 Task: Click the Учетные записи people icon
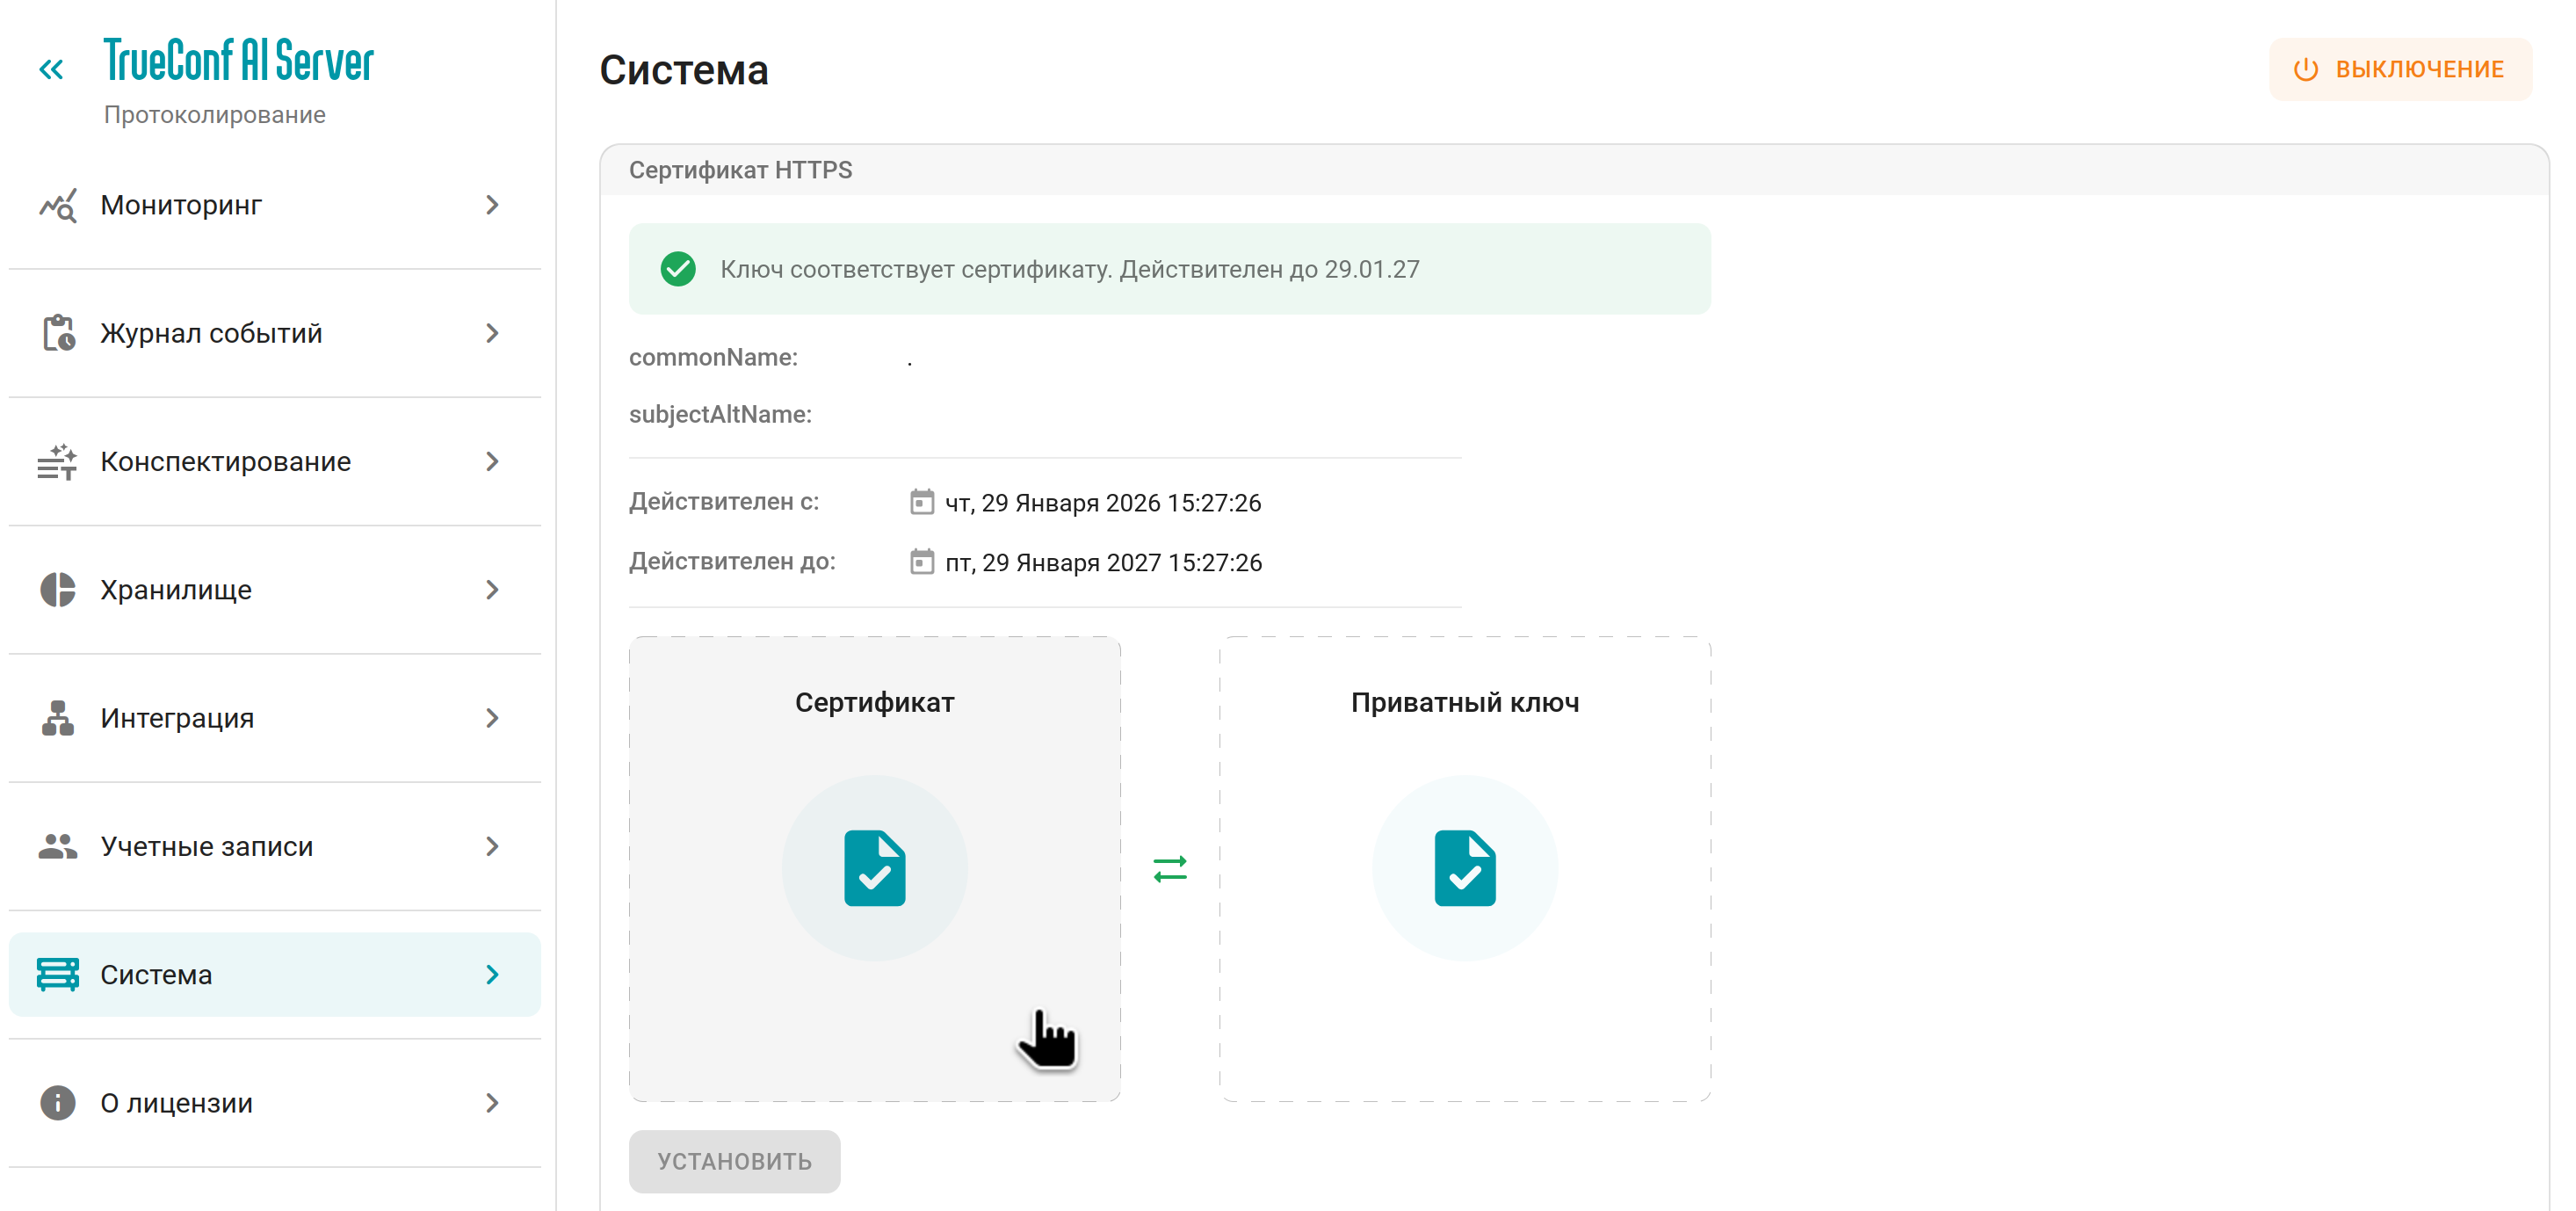pos(58,846)
